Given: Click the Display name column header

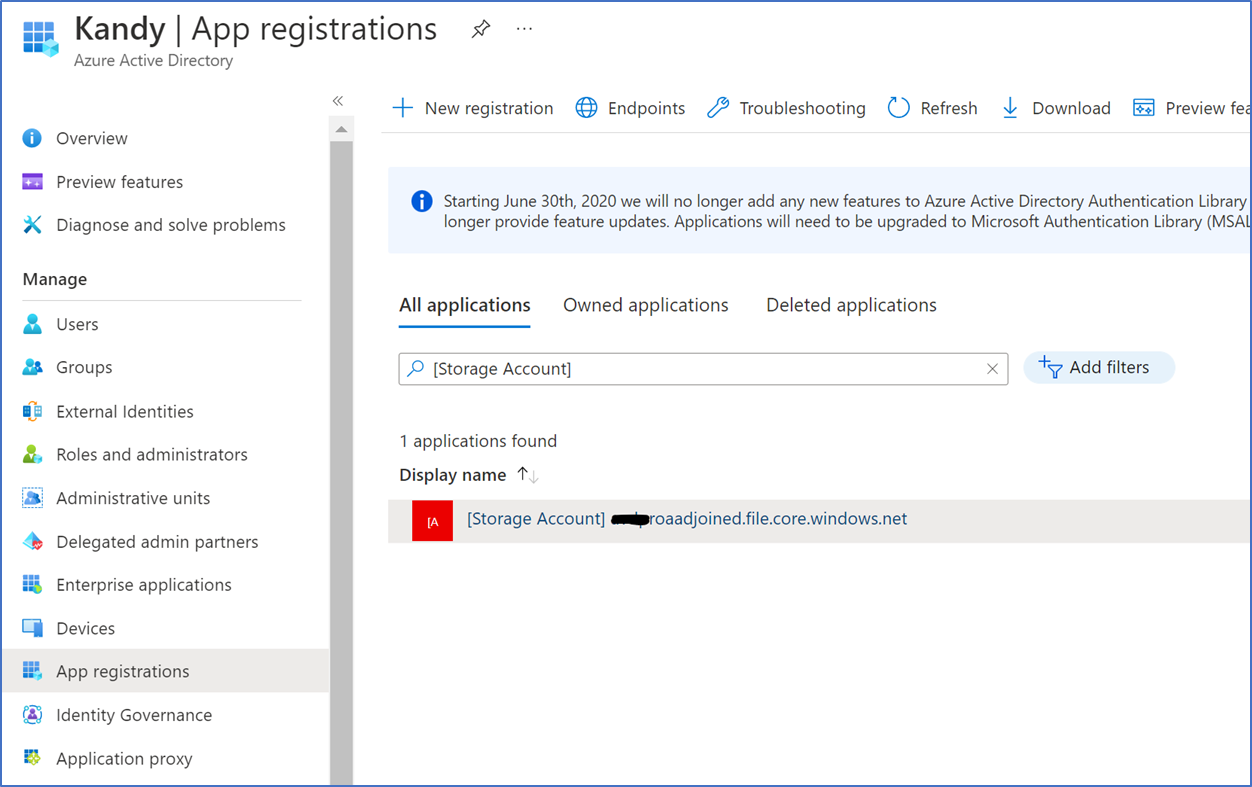Looking at the screenshot, I should tap(453, 475).
